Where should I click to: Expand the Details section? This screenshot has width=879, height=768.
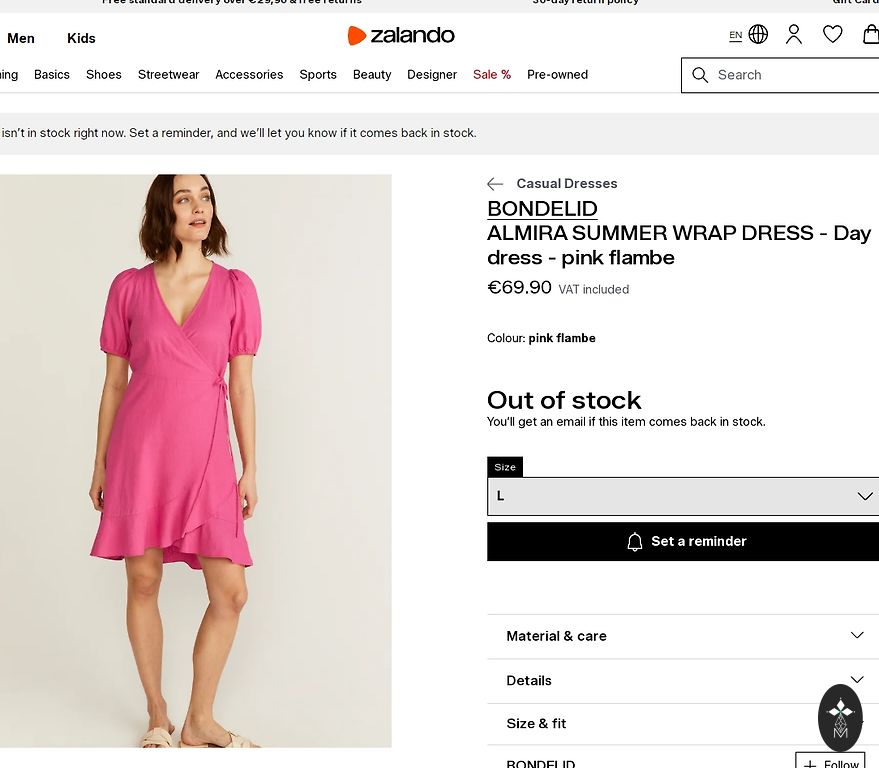683,680
